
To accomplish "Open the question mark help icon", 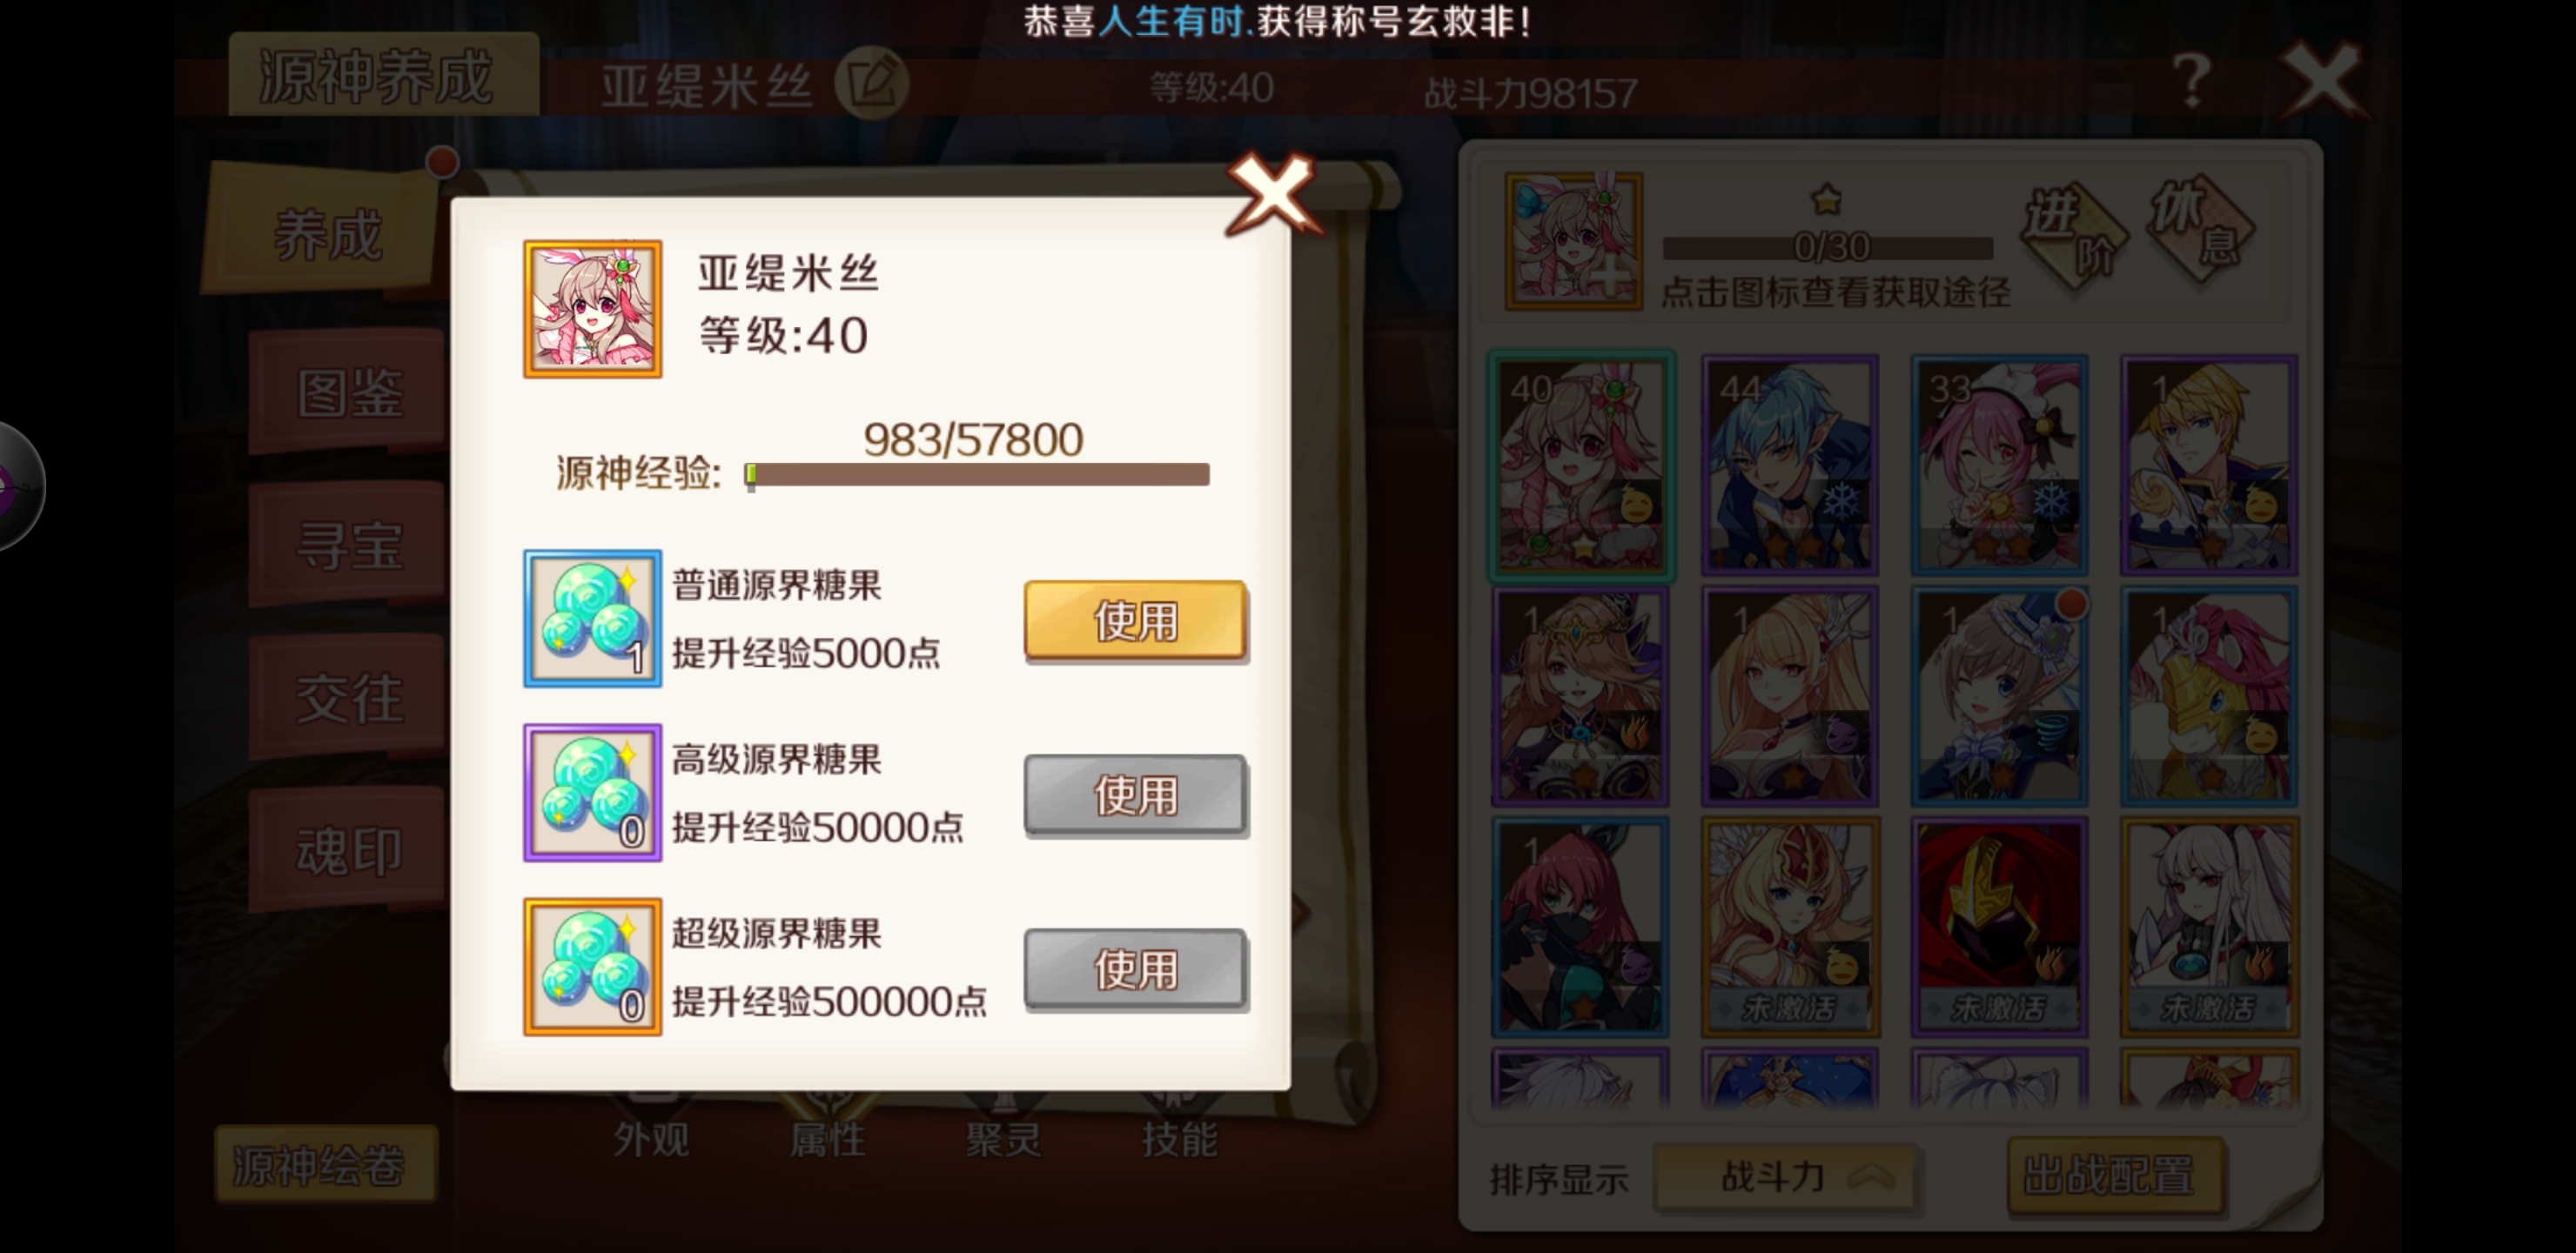I will [x=2191, y=80].
